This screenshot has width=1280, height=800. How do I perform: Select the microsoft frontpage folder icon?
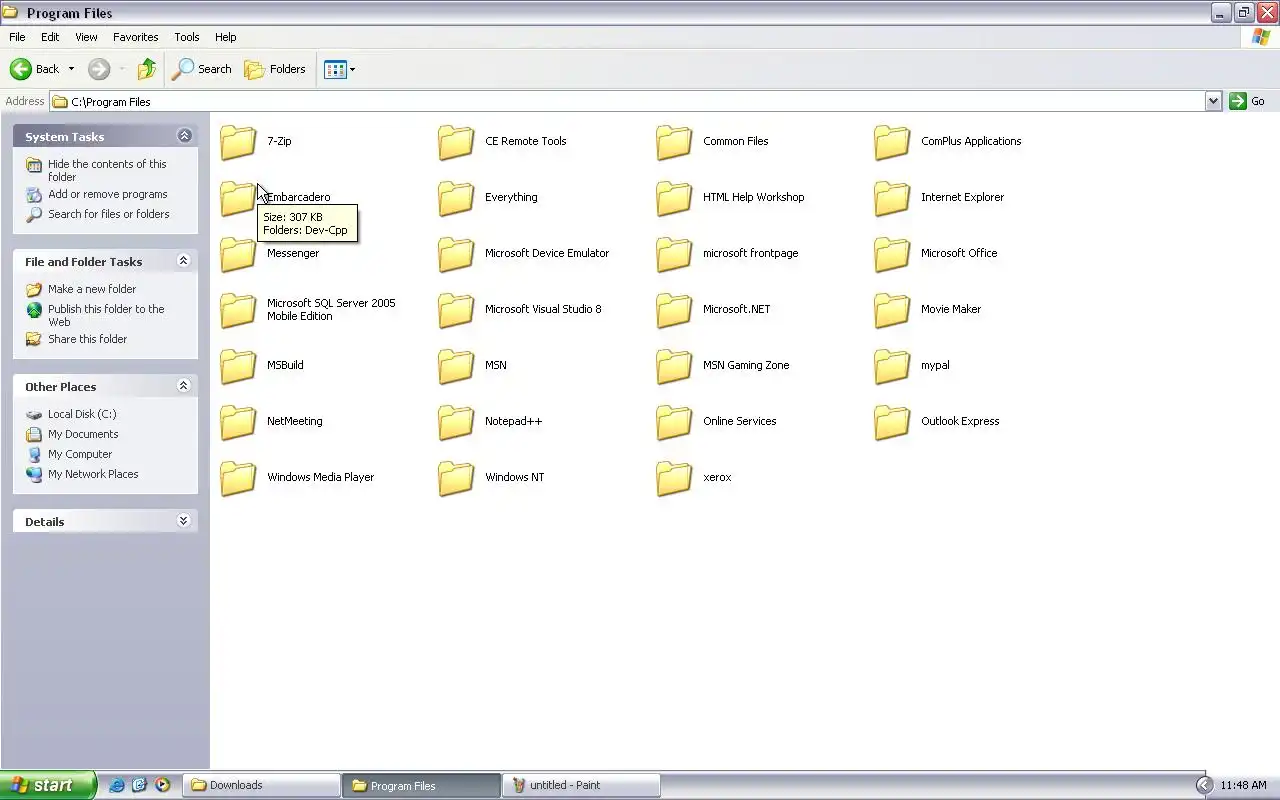pyautogui.click(x=674, y=254)
